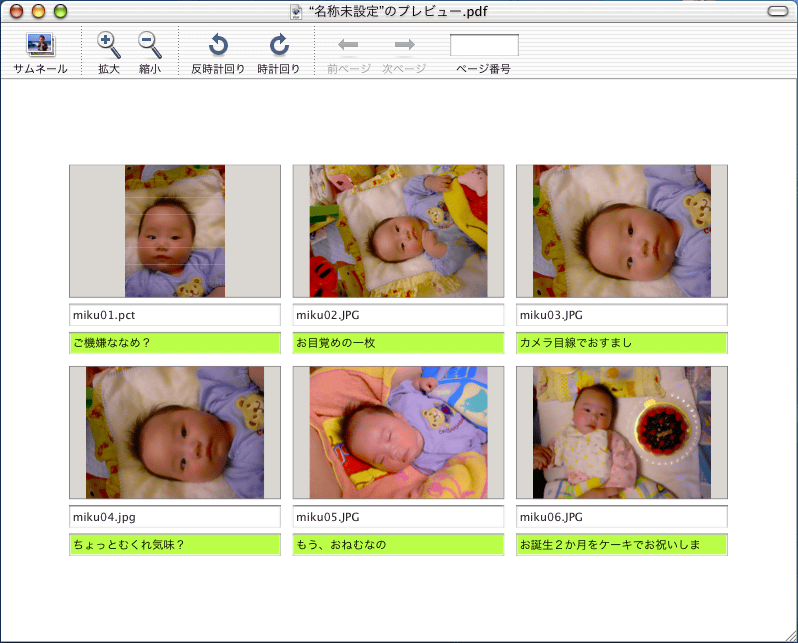Zoom in with the 拡大 magnifier
Screen dimensions: 798x643
109,53
